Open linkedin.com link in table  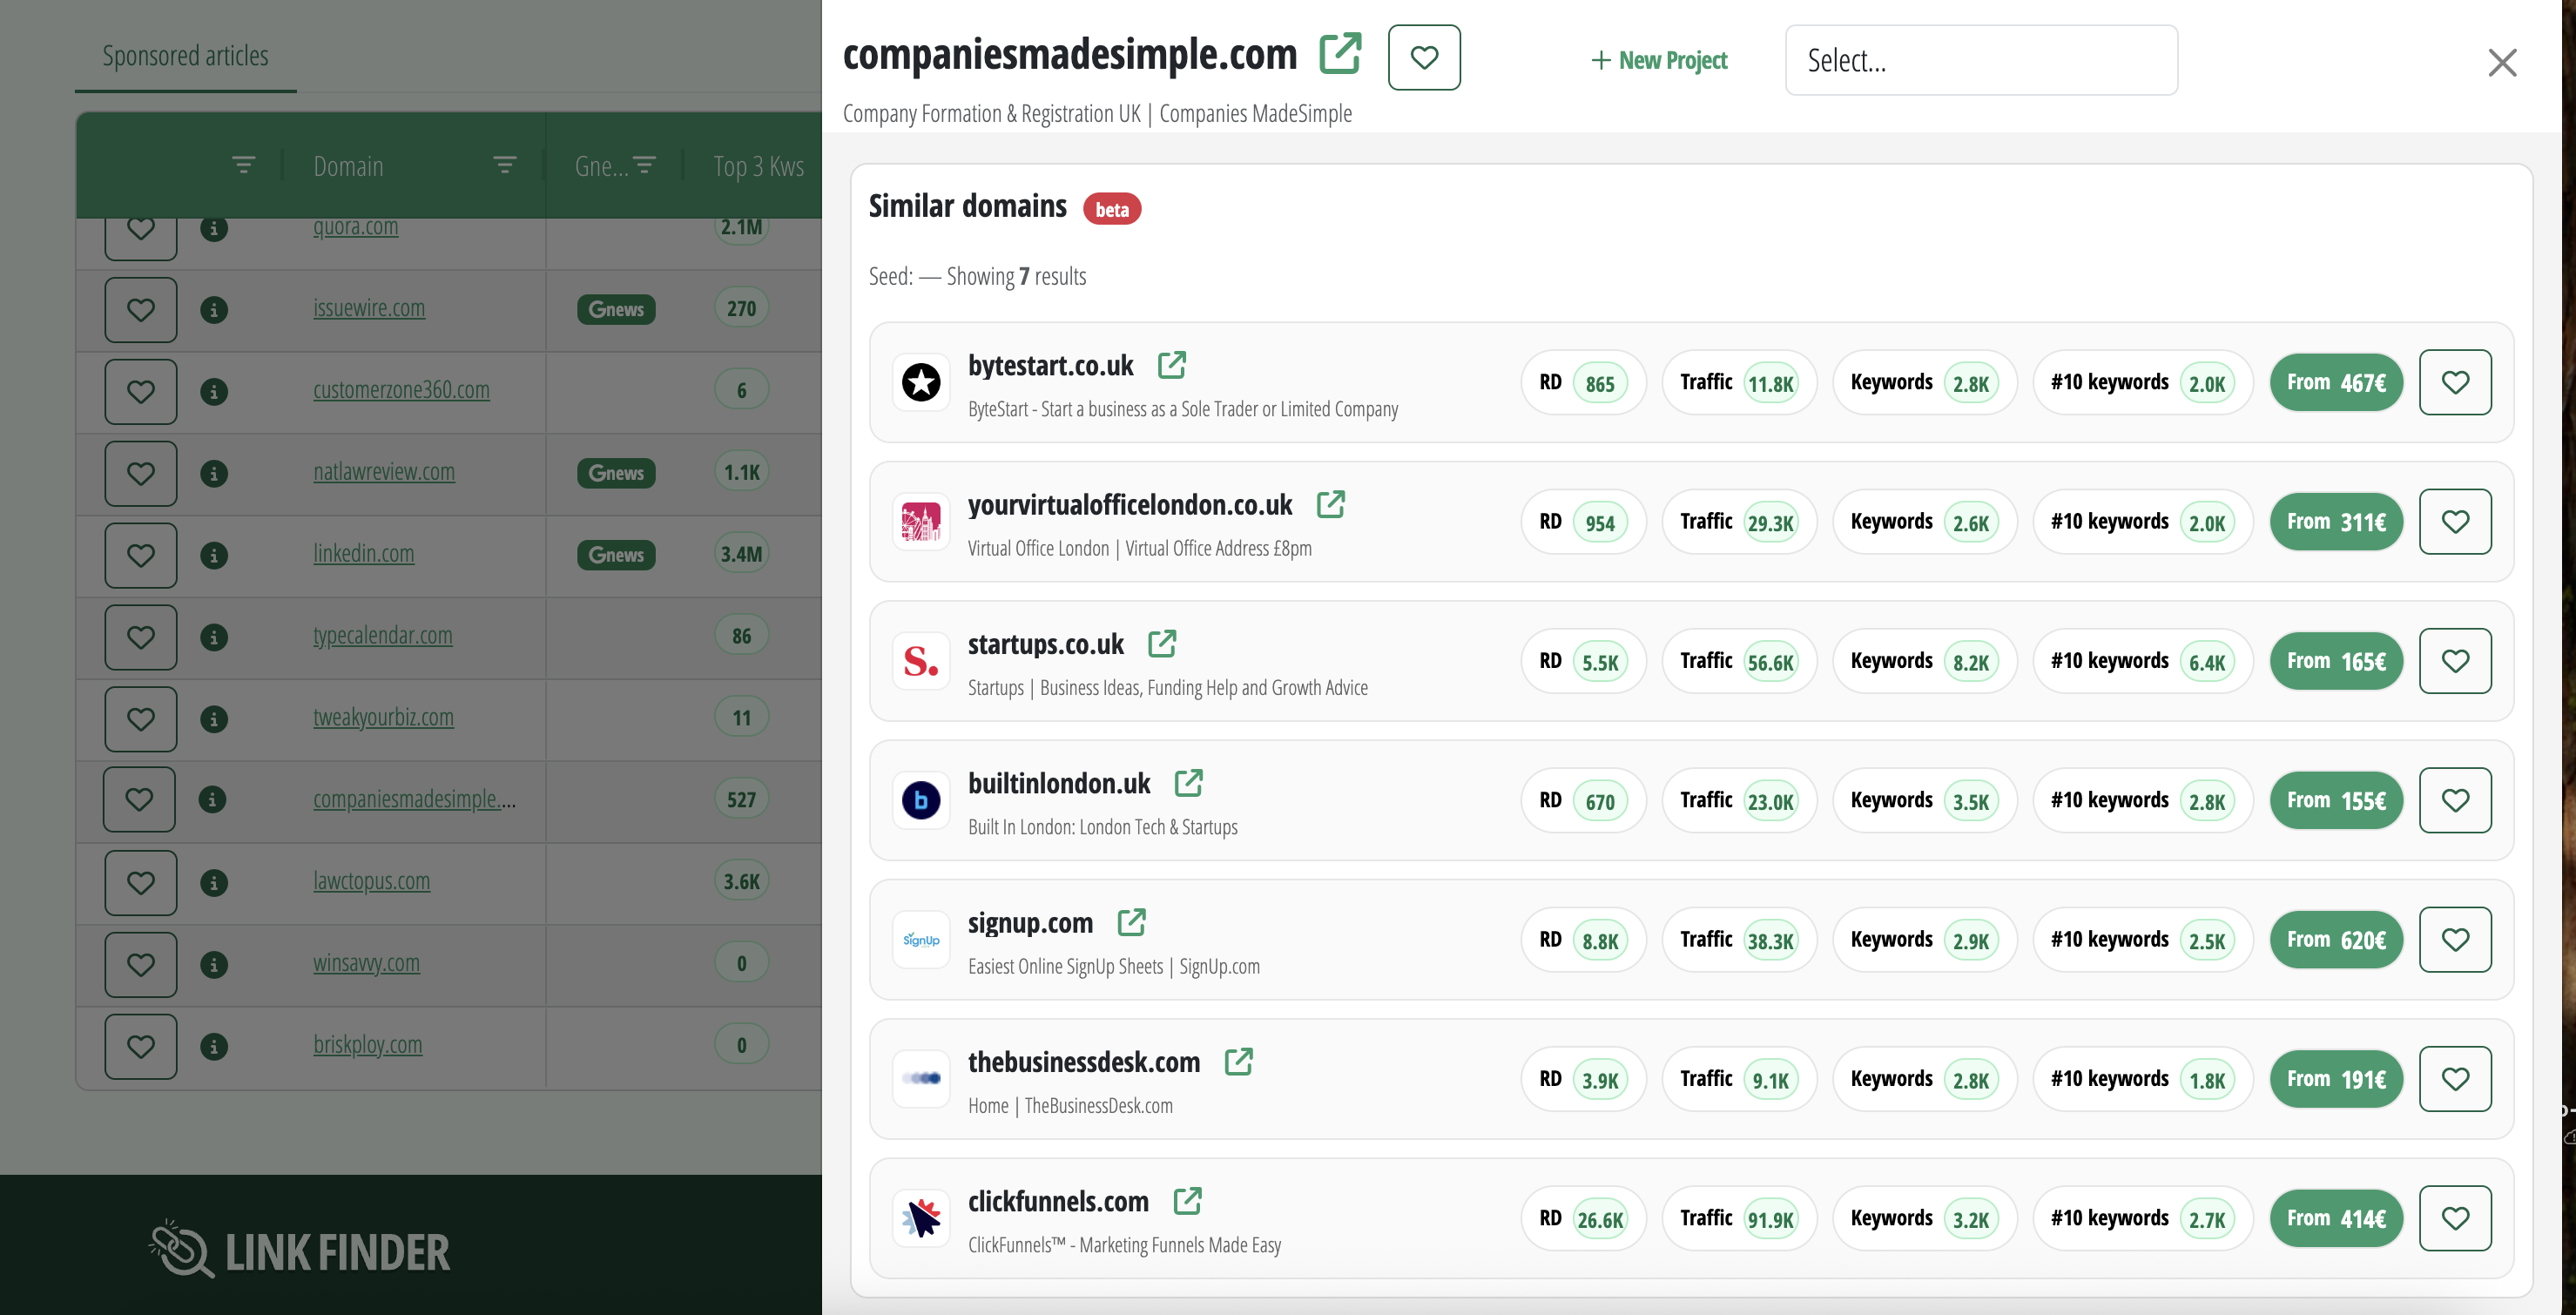(x=363, y=554)
